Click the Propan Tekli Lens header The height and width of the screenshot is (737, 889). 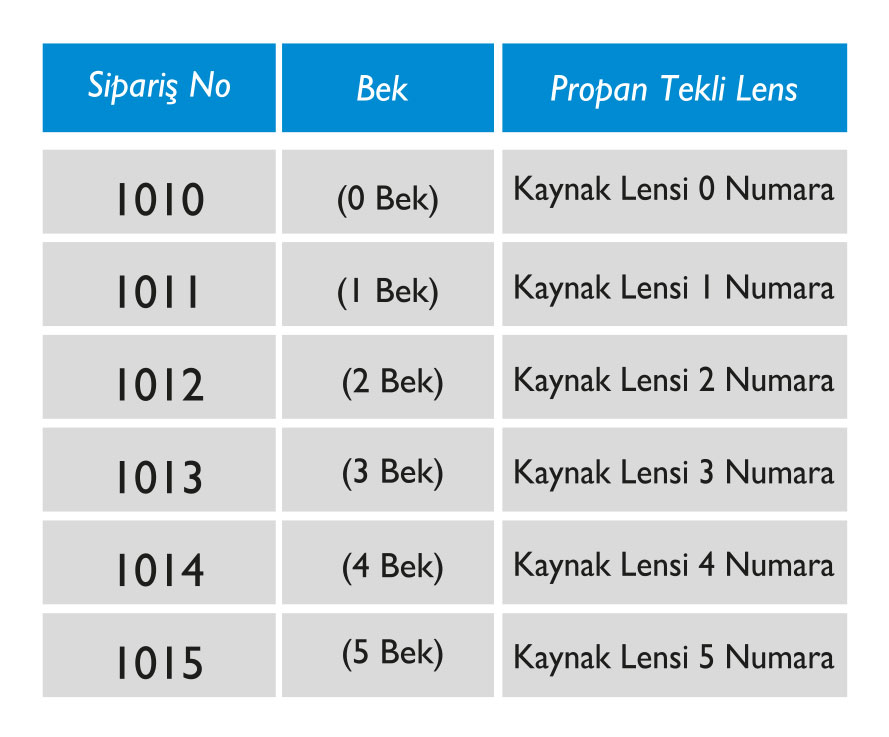click(x=674, y=88)
